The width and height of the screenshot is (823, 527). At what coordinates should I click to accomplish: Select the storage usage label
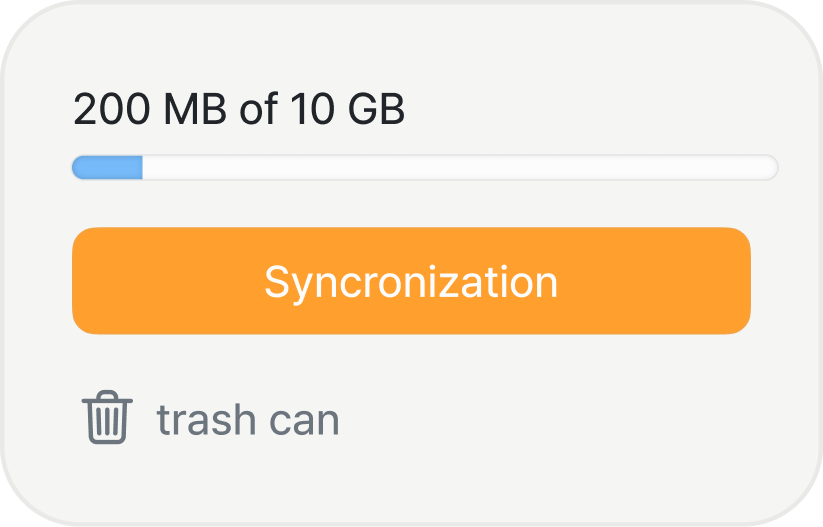(x=239, y=110)
